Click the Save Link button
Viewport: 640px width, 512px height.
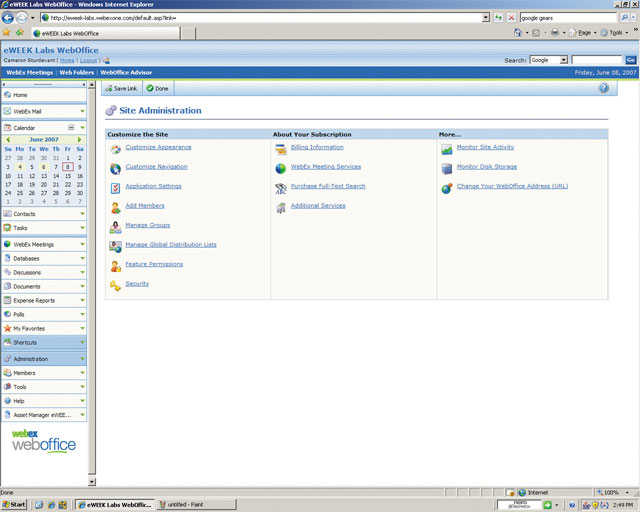click(121, 88)
